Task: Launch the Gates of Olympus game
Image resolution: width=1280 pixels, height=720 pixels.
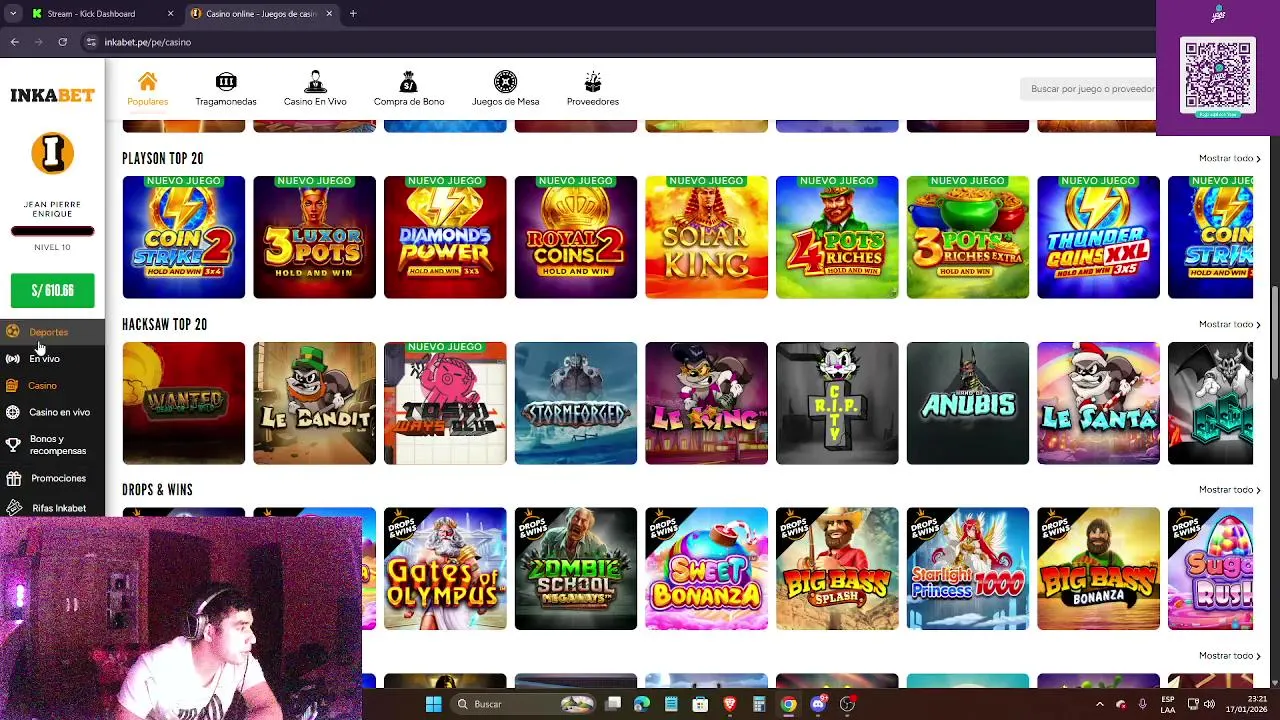Action: tap(445, 569)
